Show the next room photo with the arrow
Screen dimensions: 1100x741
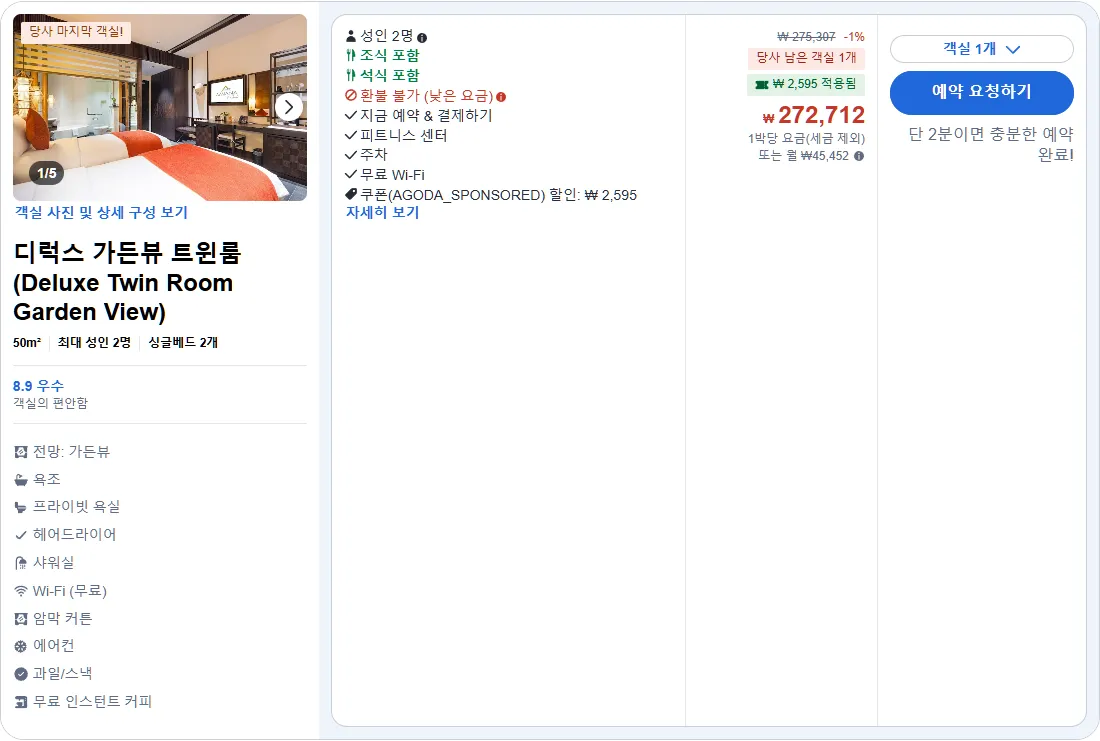pyautogui.click(x=288, y=107)
